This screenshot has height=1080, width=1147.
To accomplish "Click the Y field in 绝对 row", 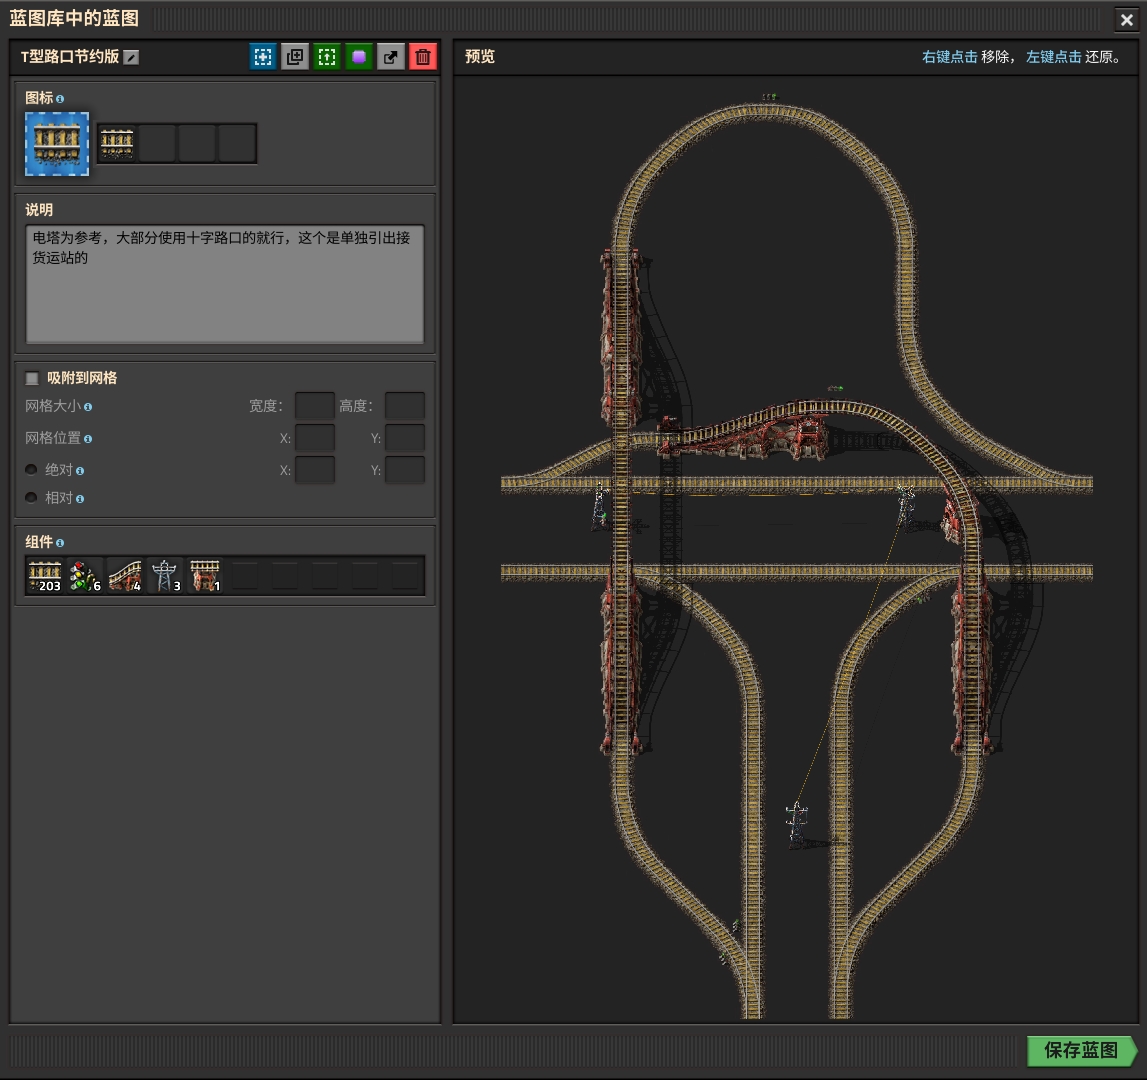I will [405, 470].
